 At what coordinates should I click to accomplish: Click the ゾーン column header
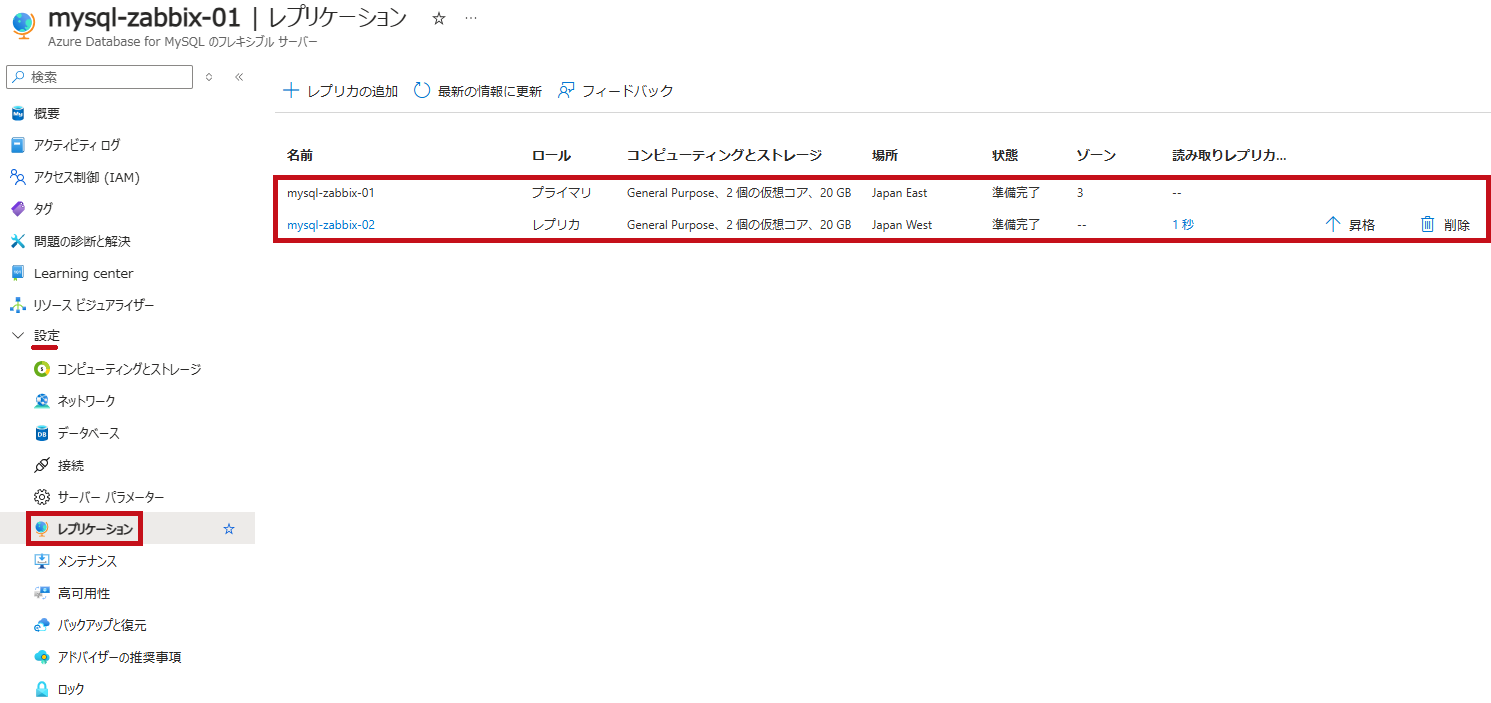pos(1096,155)
